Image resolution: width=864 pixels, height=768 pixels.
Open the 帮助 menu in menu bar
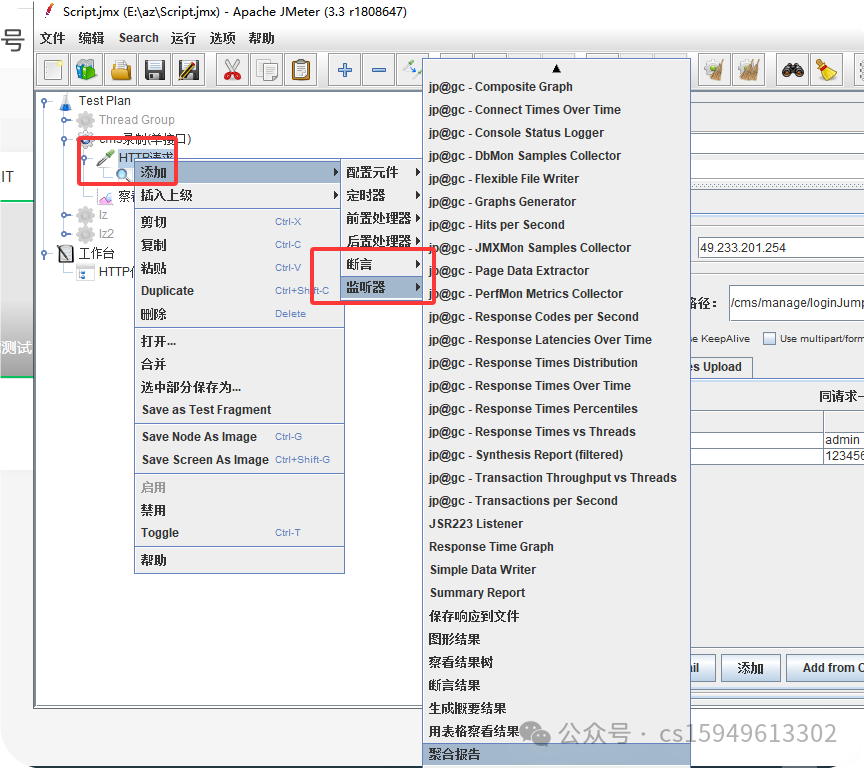(x=261, y=38)
